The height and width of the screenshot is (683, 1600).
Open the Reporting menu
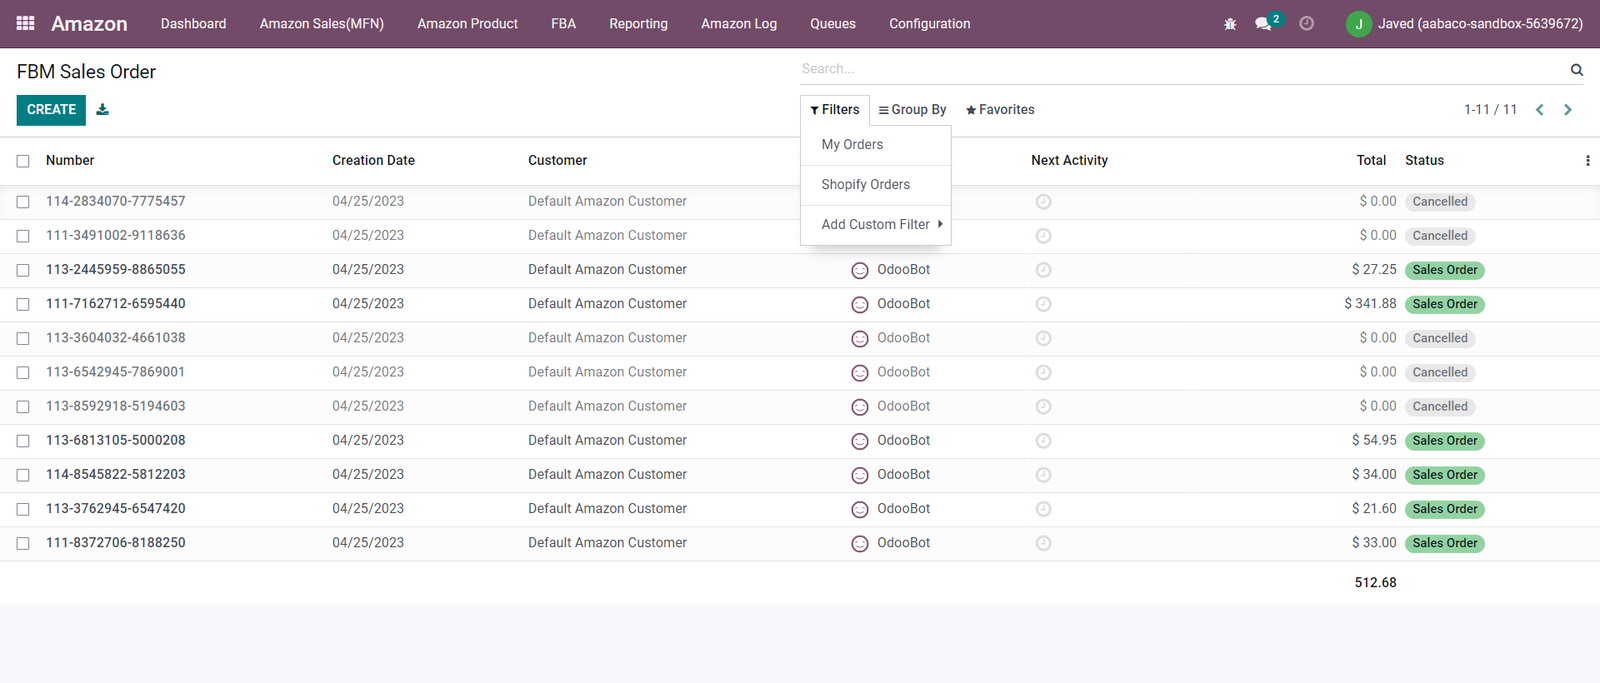[638, 24]
